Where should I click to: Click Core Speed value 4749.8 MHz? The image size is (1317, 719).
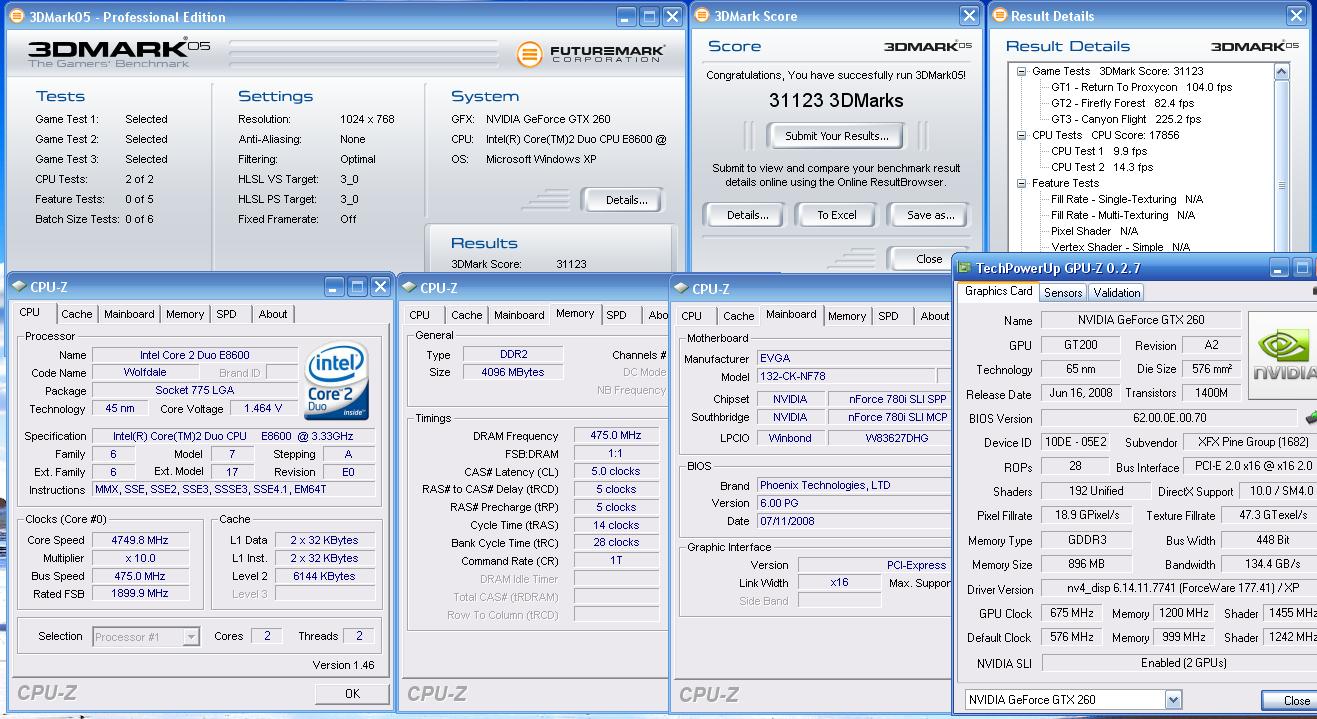(139, 540)
